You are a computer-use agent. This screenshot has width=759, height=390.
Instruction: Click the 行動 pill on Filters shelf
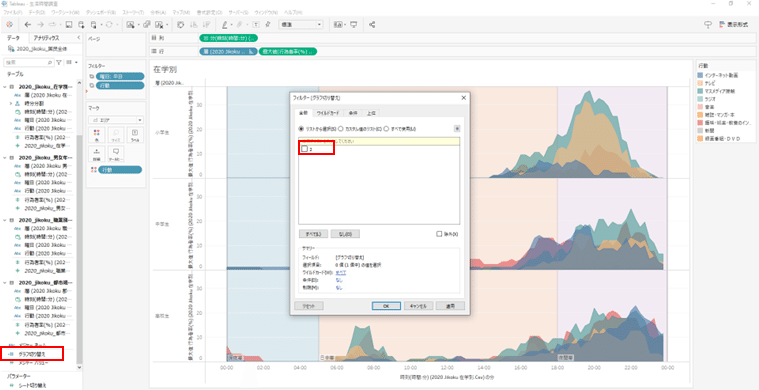120,86
